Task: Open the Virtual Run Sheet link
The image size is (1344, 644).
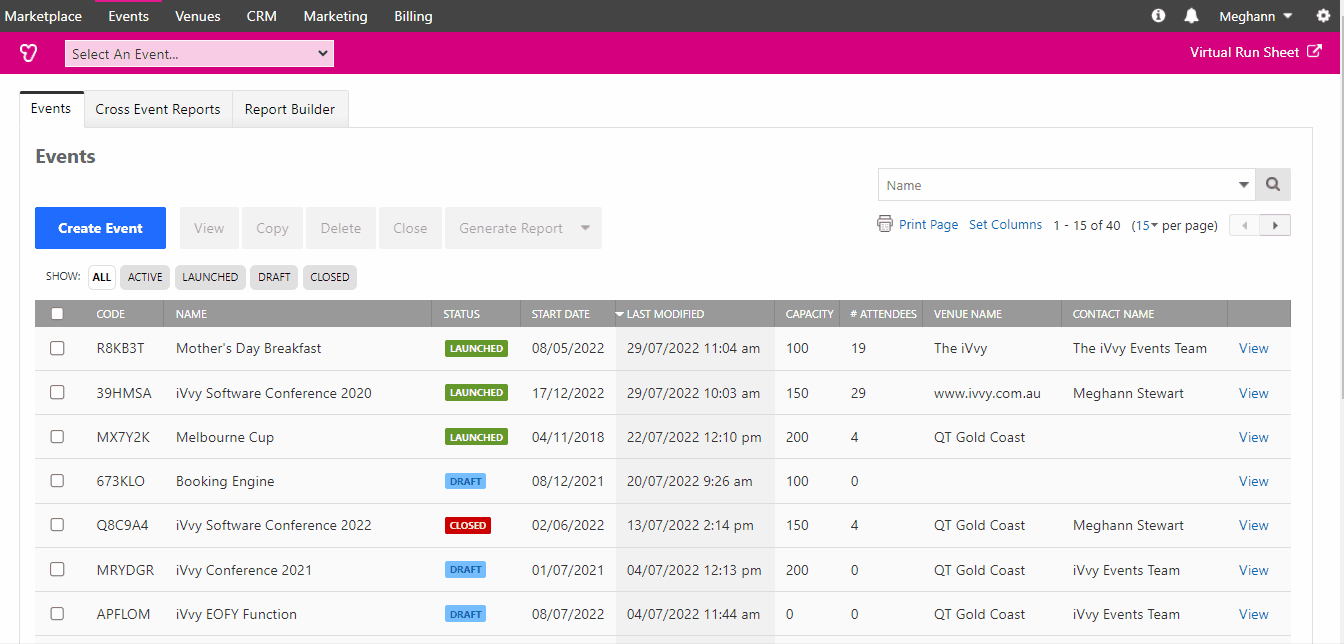Action: click(1256, 53)
